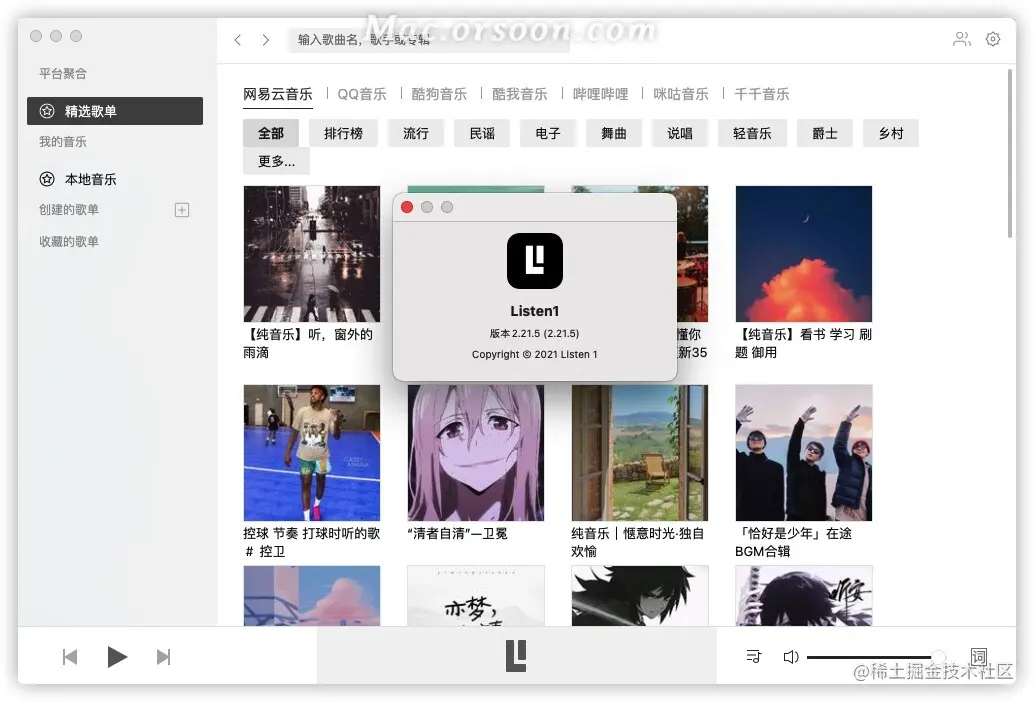This screenshot has height=702, width=1034.
Task: Switch to the 千千音乐 tab
Action: 762,94
